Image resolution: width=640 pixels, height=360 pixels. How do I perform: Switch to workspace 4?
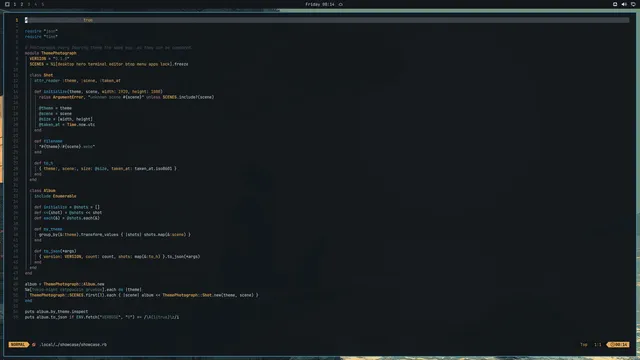36,4
